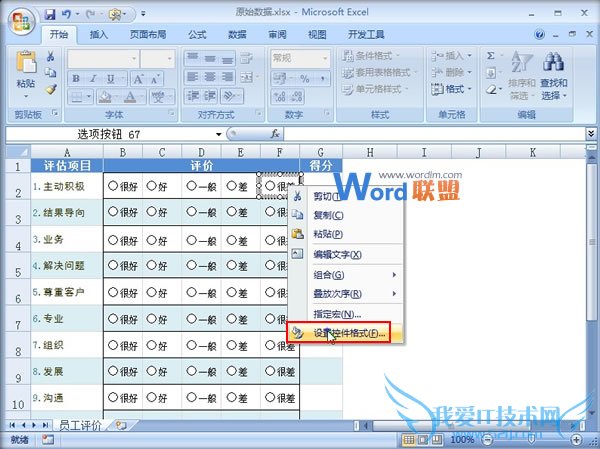Switch to the 开发工具 tab
This screenshot has height=449, width=600.
pos(366,35)
